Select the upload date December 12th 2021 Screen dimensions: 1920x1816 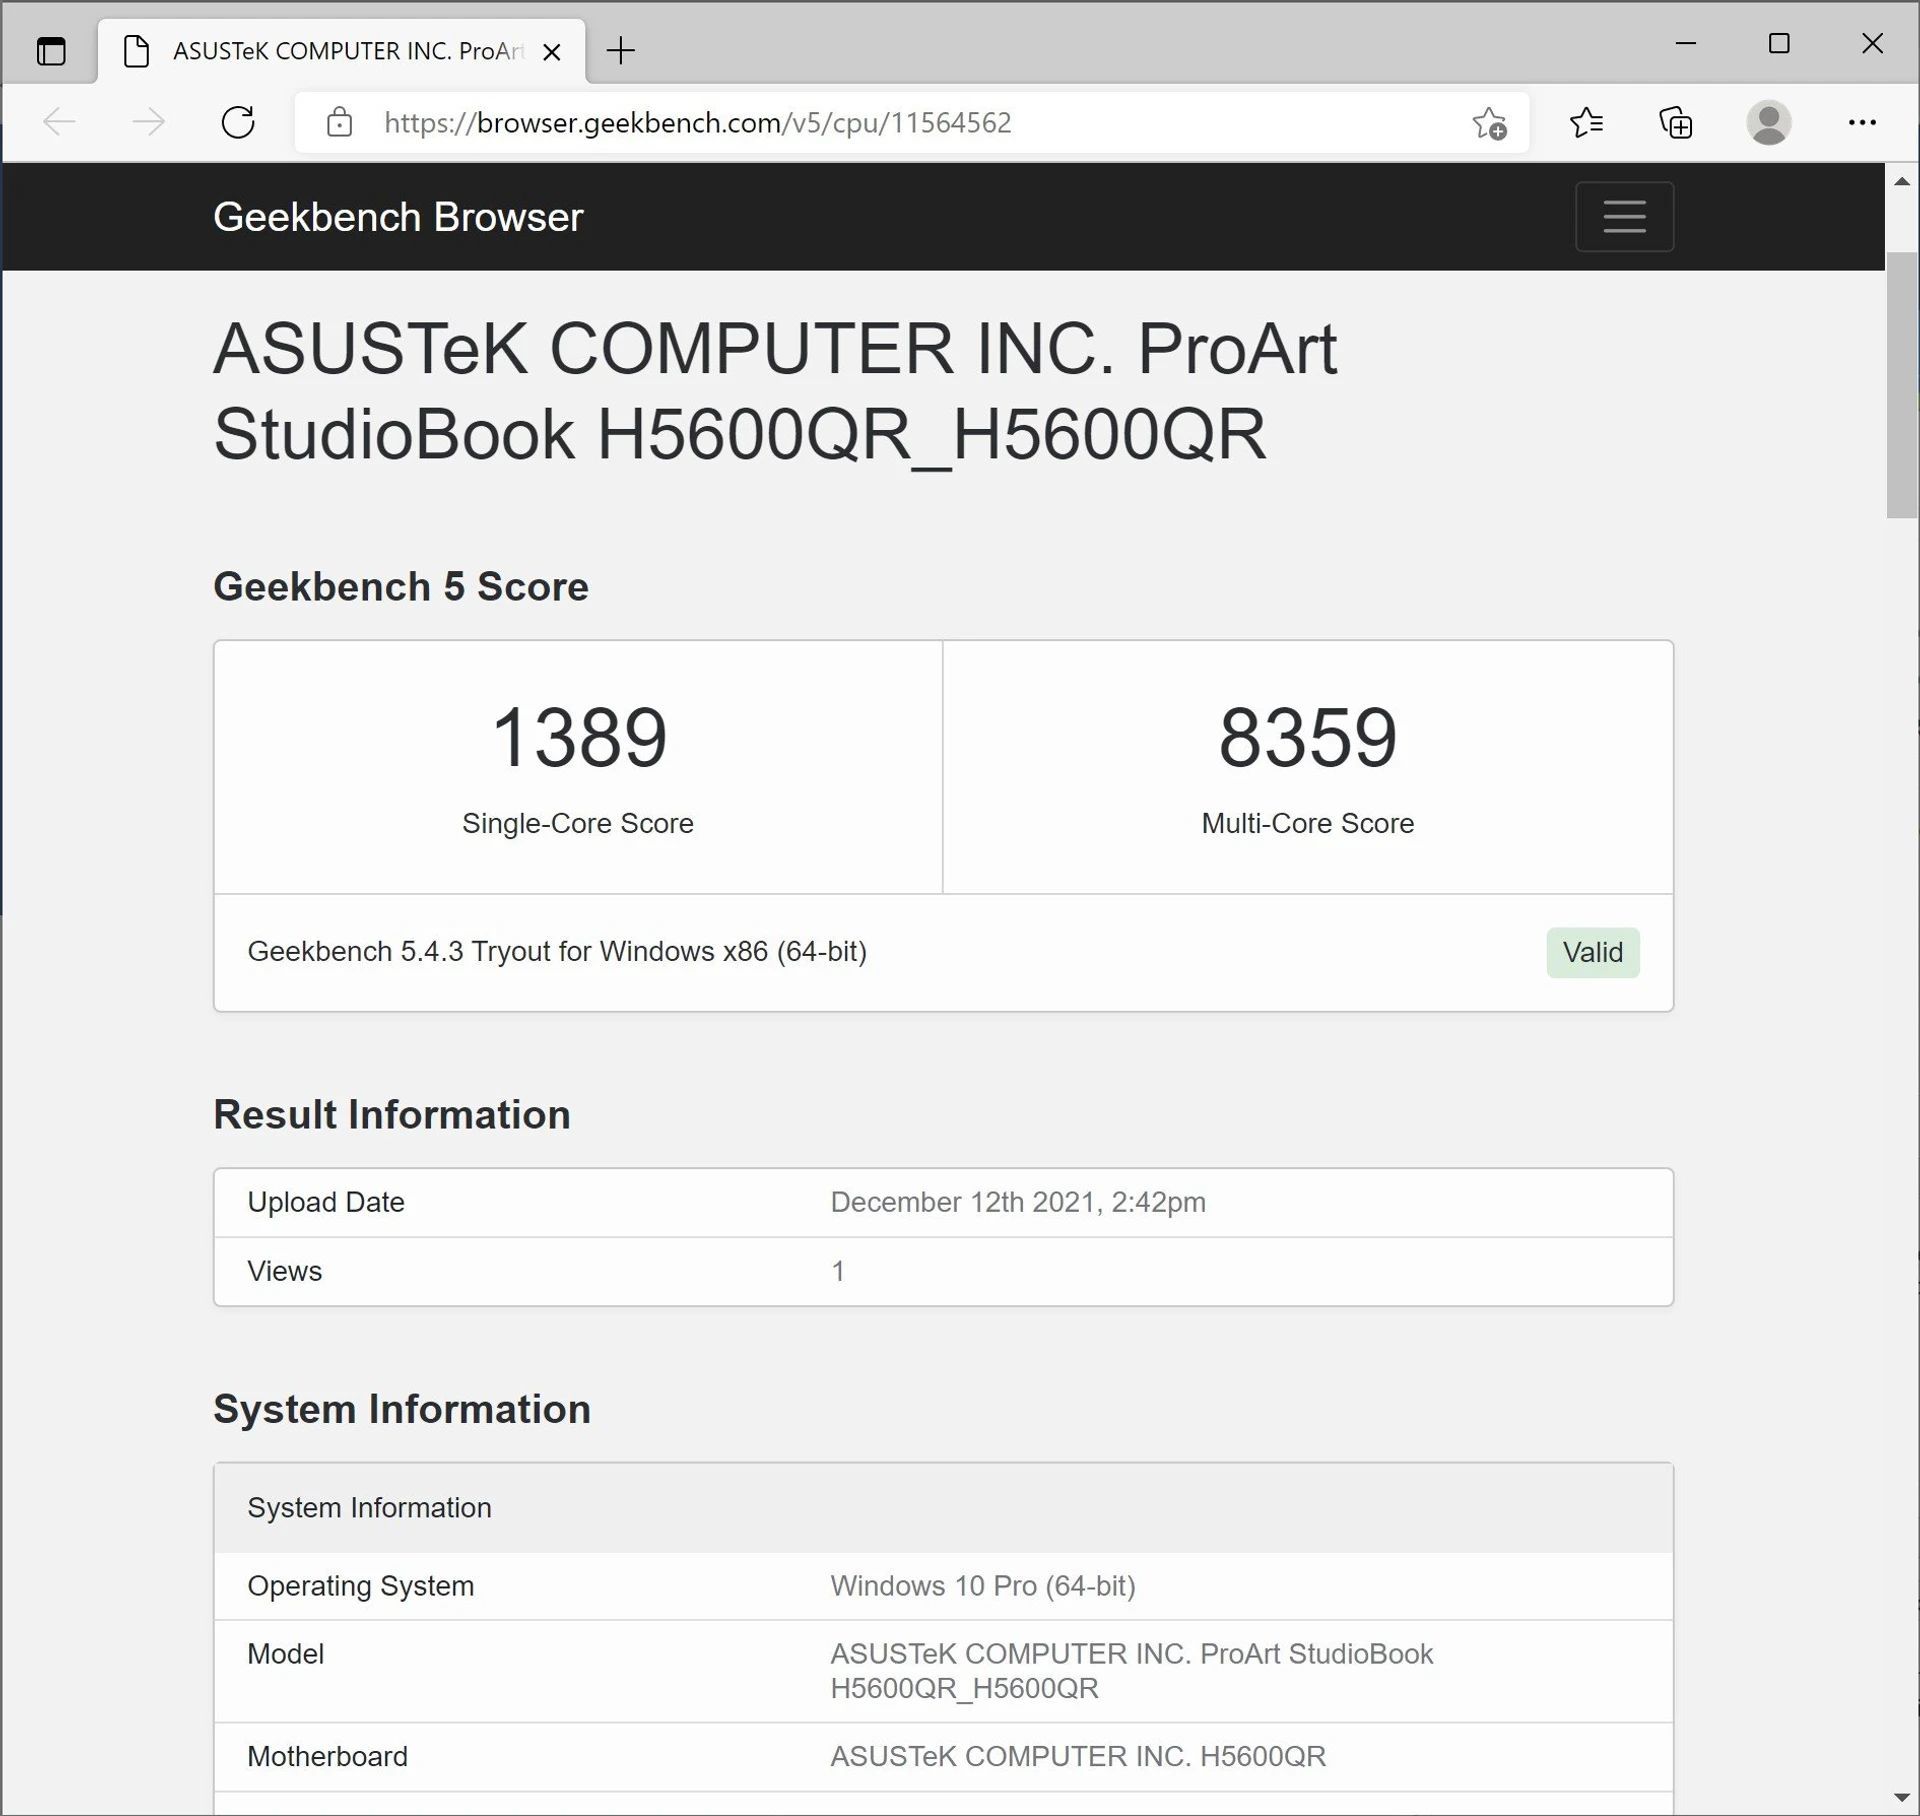1018,1202
